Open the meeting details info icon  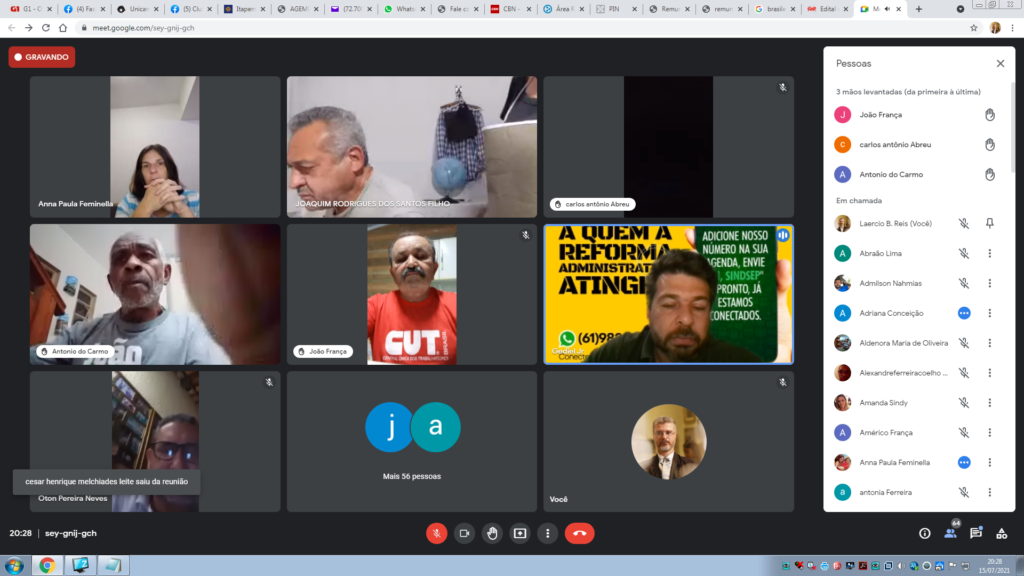(x=924, y=533)
